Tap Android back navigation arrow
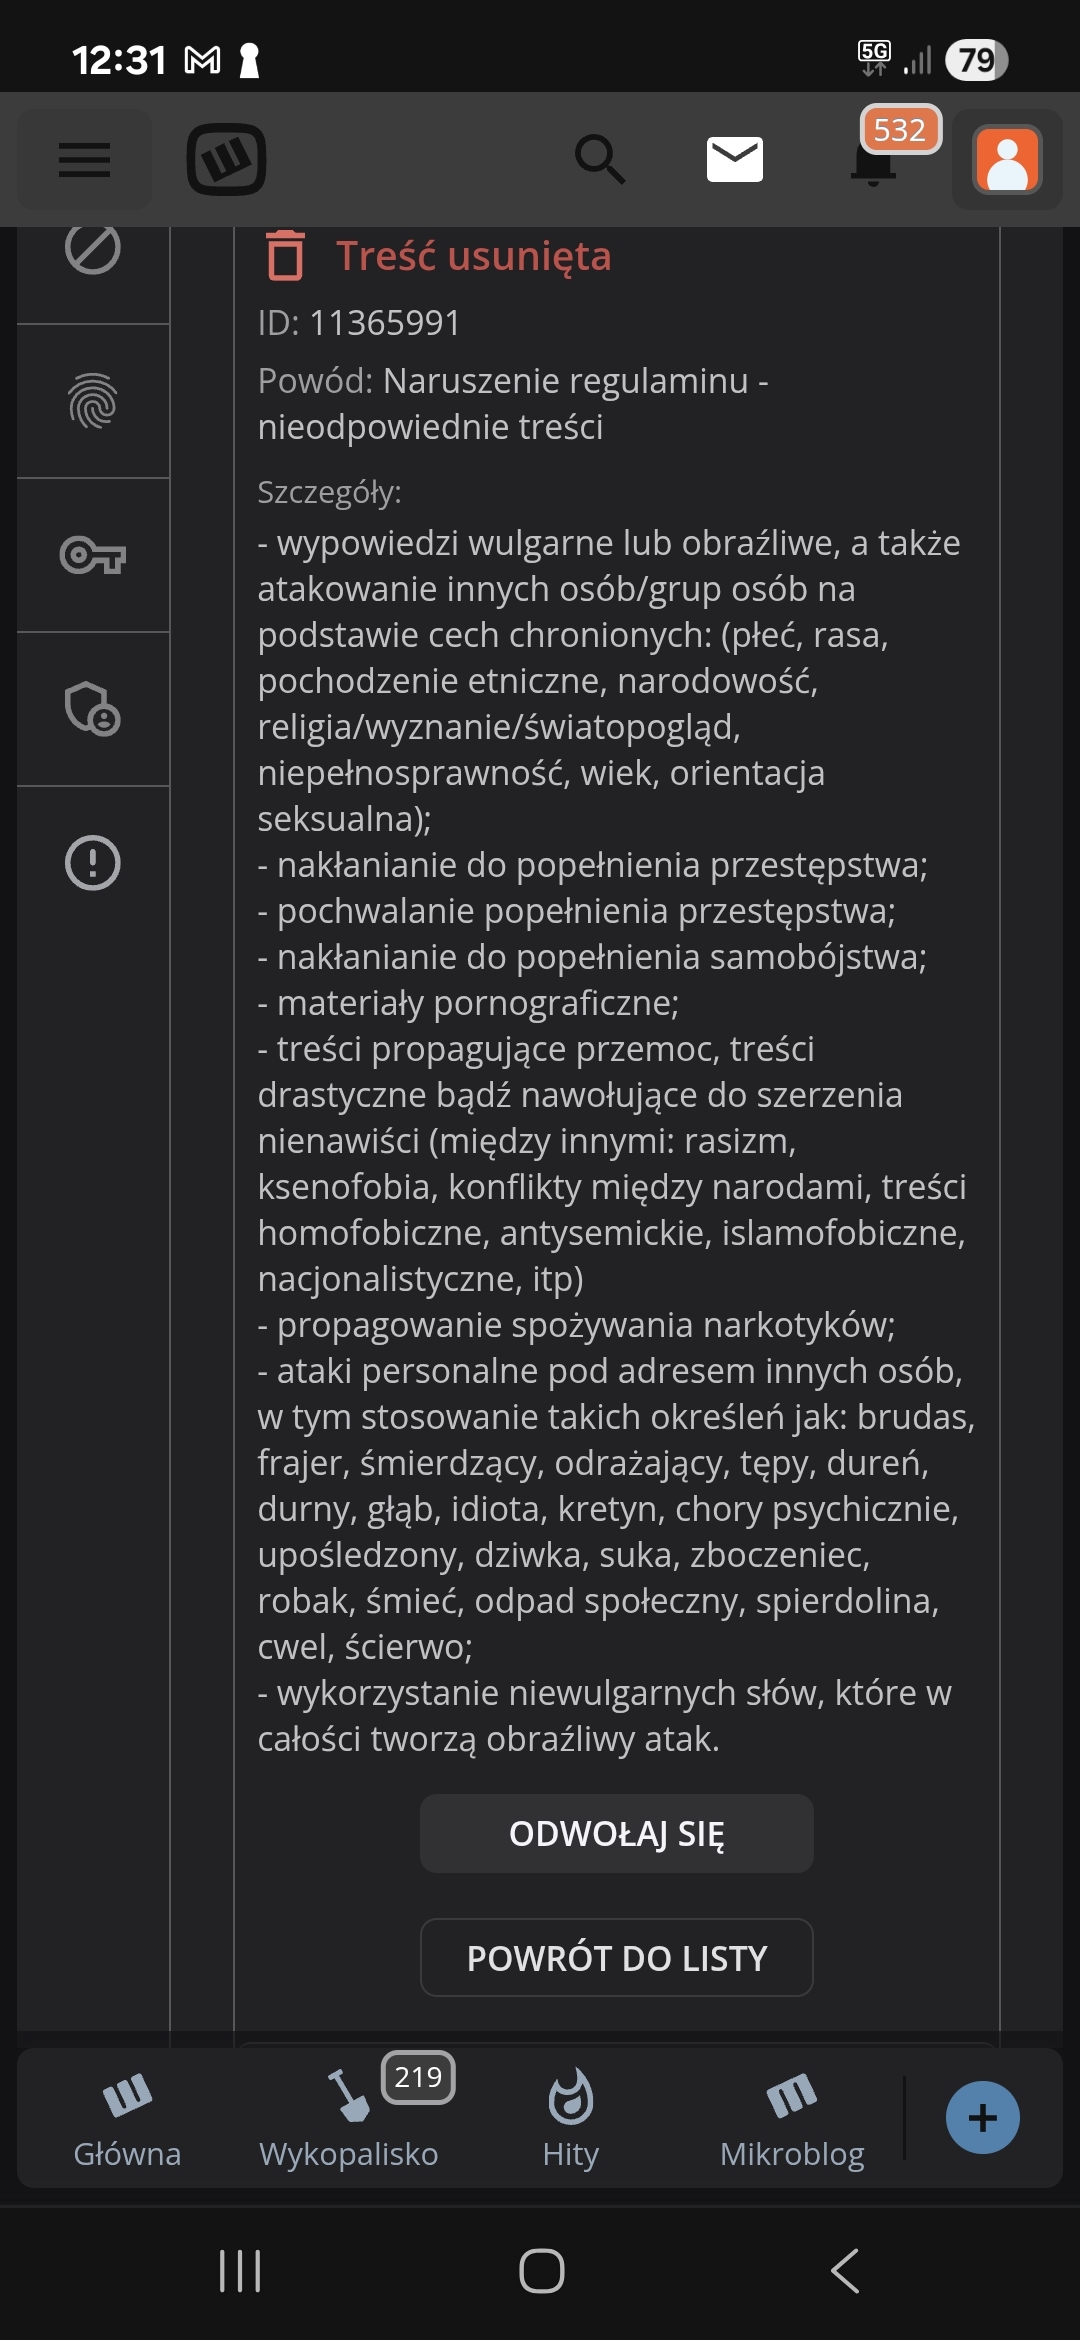The image size is (1080, 2340). 845,2271
